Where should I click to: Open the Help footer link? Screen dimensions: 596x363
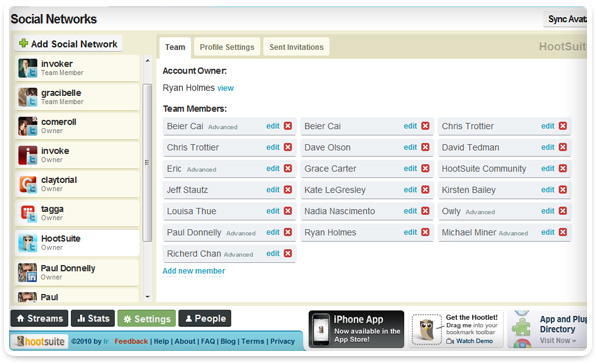161,341
